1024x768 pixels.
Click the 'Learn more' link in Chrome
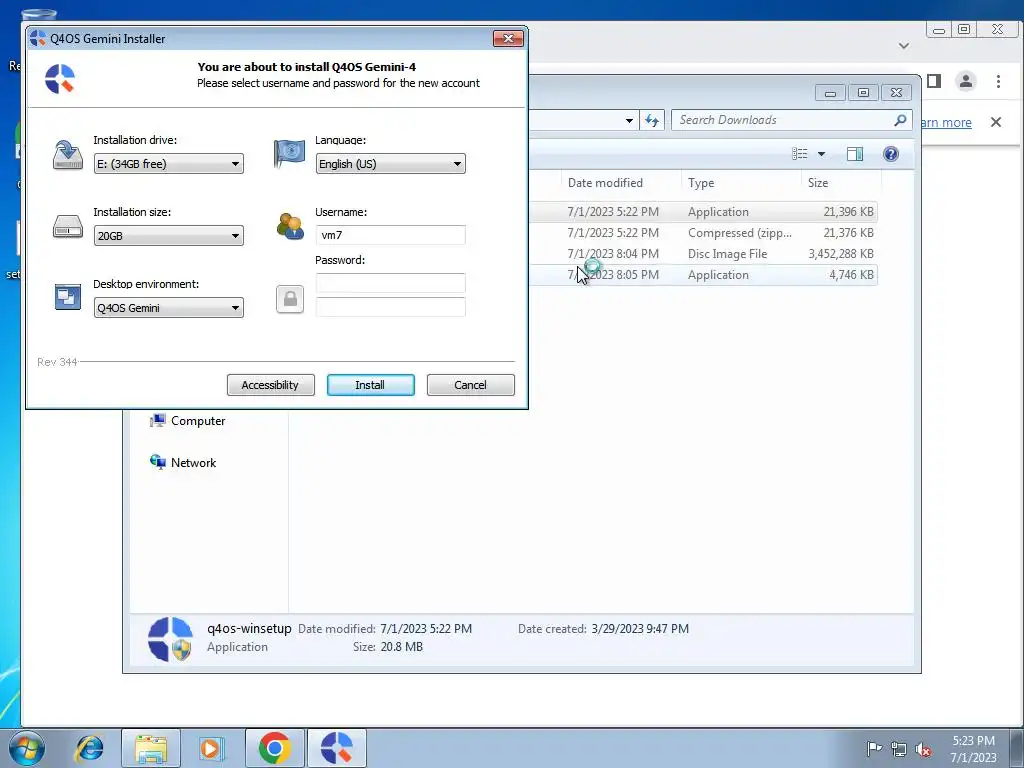946,123
